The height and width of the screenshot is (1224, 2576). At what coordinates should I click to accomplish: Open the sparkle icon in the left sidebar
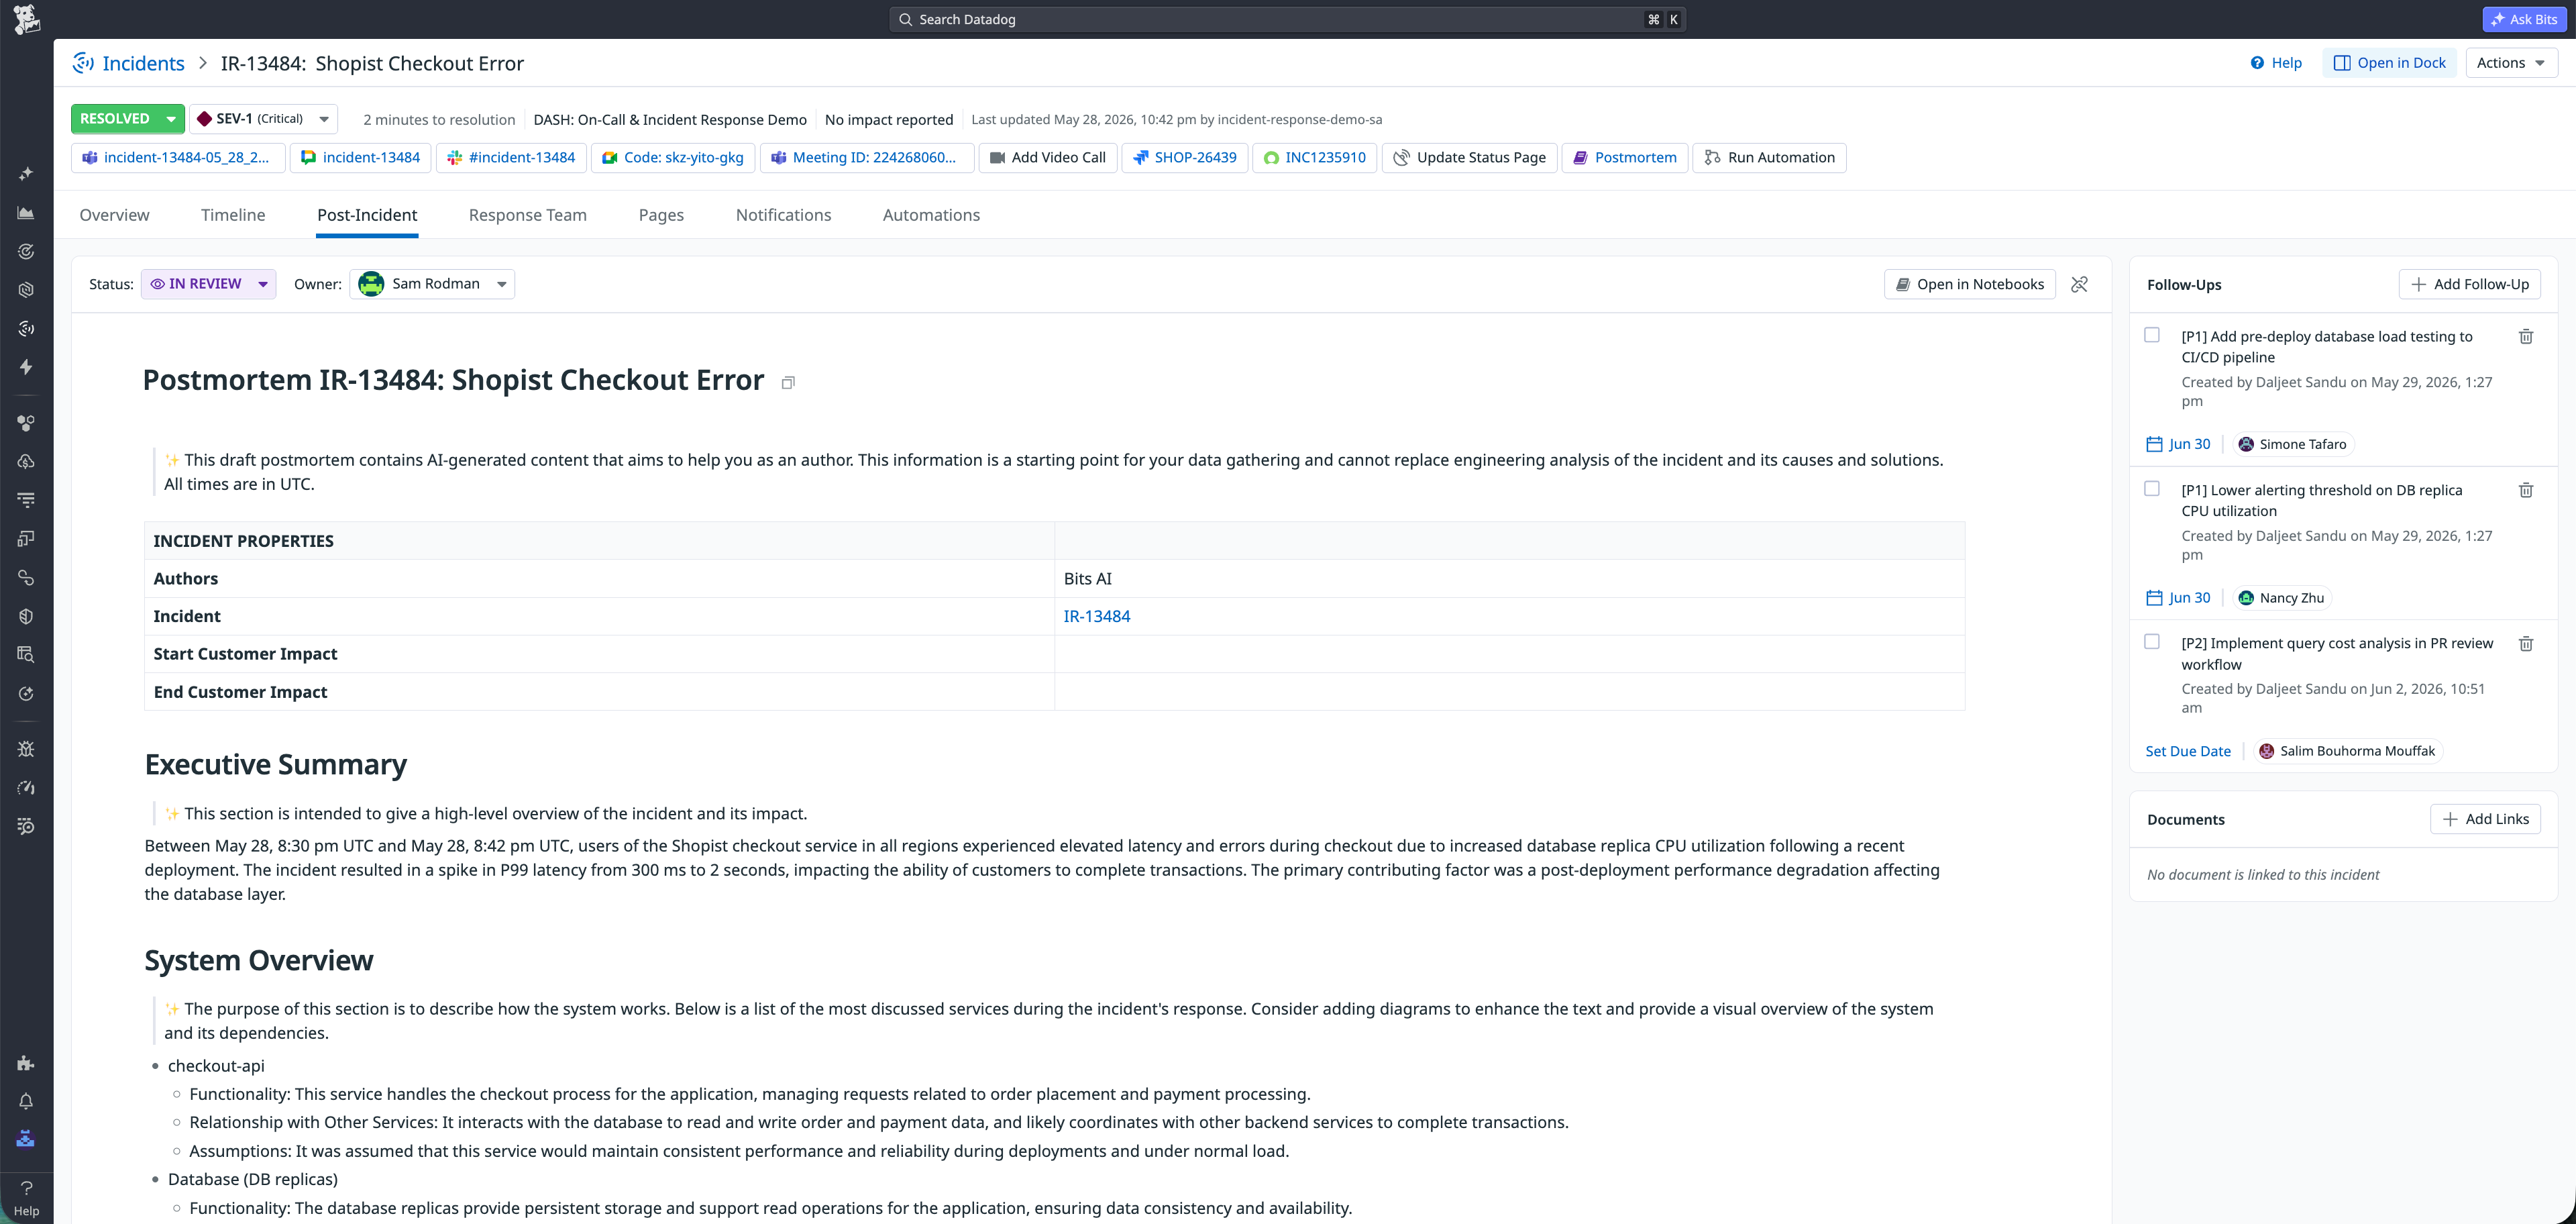(26, 174)
